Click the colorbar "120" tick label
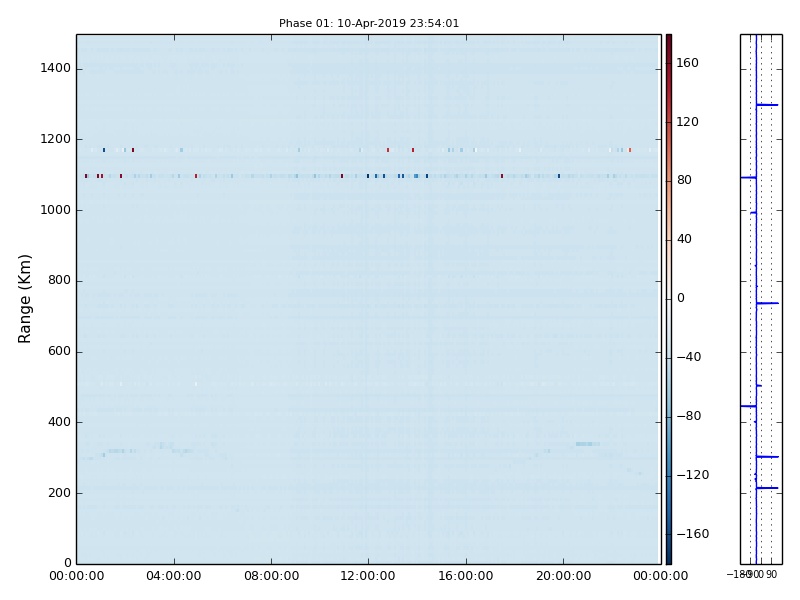This screenshot has width=800, height=600. (687, 122)
